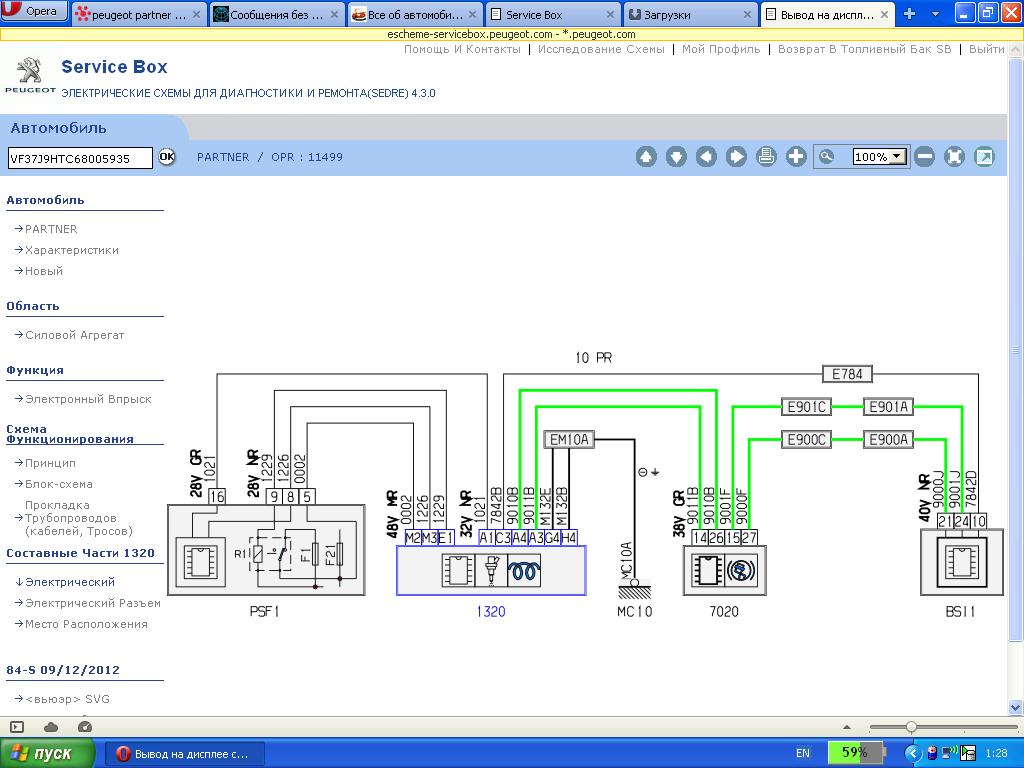Click Выйти logout link
The image size is (1024, 768).
(x=986, y=49)
